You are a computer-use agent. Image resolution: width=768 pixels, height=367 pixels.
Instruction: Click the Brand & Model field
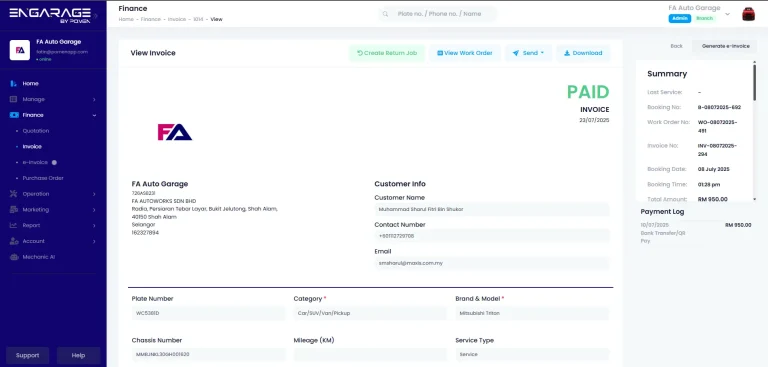click(x=532, y=313)
